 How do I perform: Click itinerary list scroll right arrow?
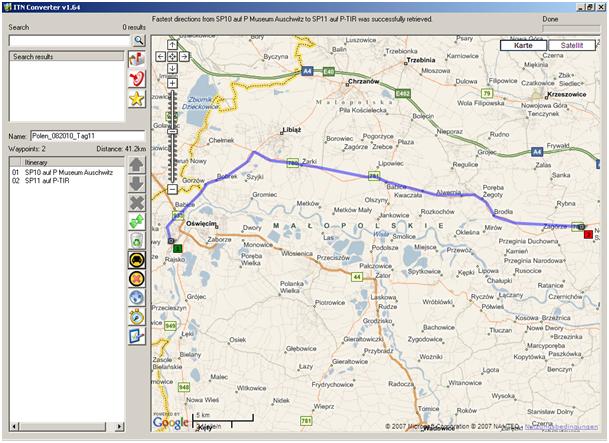point(120,427)
